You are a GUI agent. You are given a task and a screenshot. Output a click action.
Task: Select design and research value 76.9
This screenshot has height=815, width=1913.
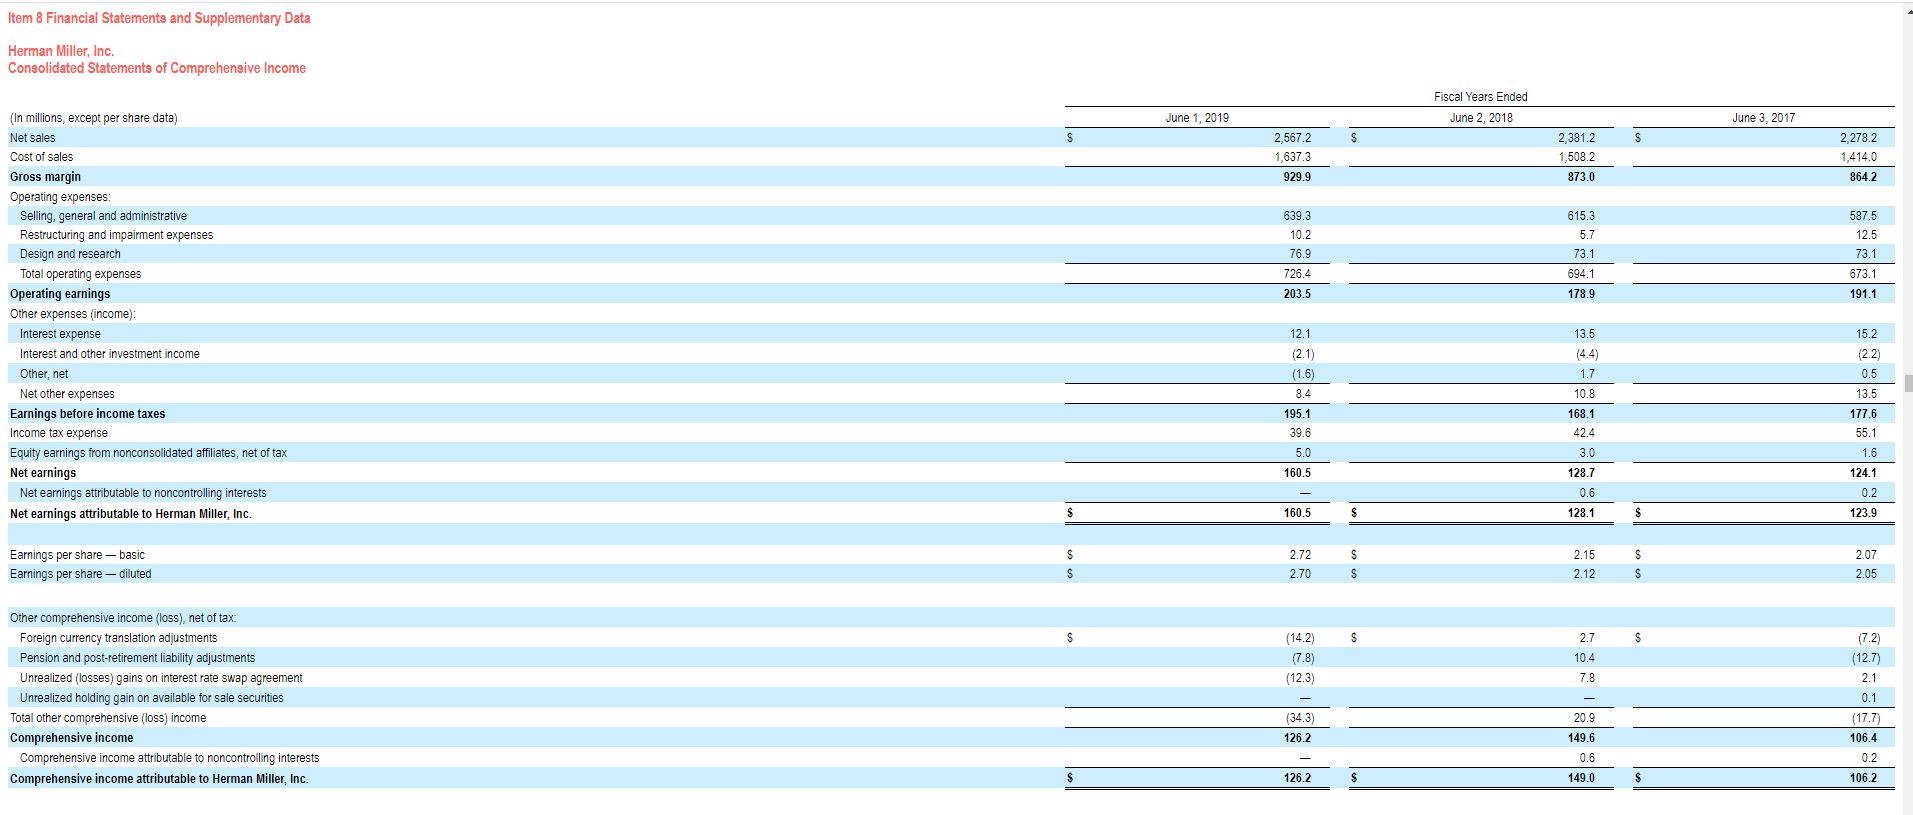pyautogui.click(x=1300, y=254)
